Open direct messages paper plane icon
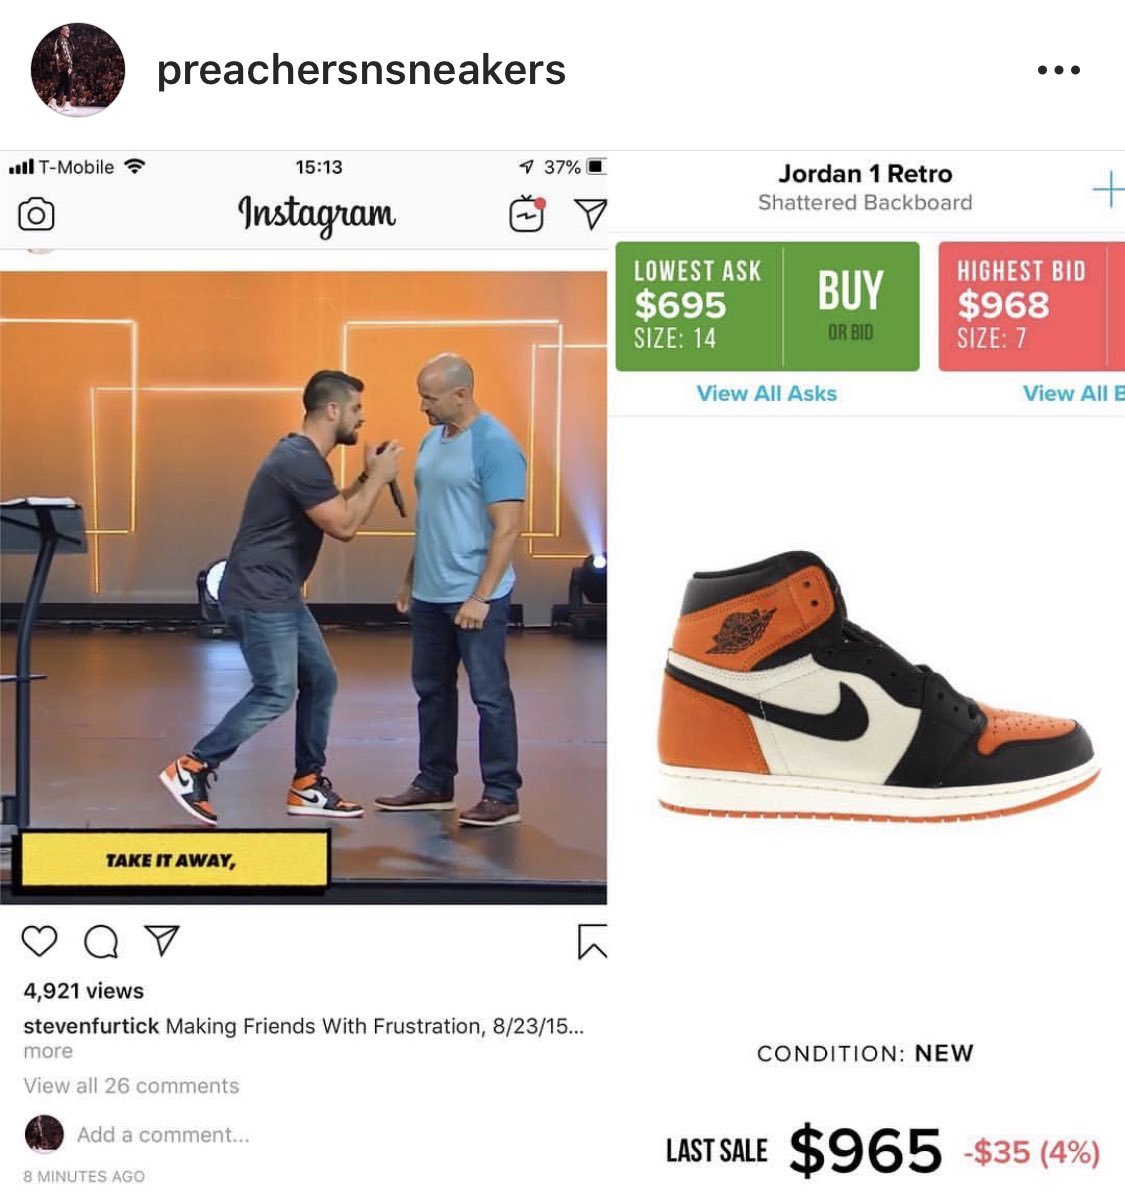This screenshot has height=1197, width=1125. click(590, 214)
